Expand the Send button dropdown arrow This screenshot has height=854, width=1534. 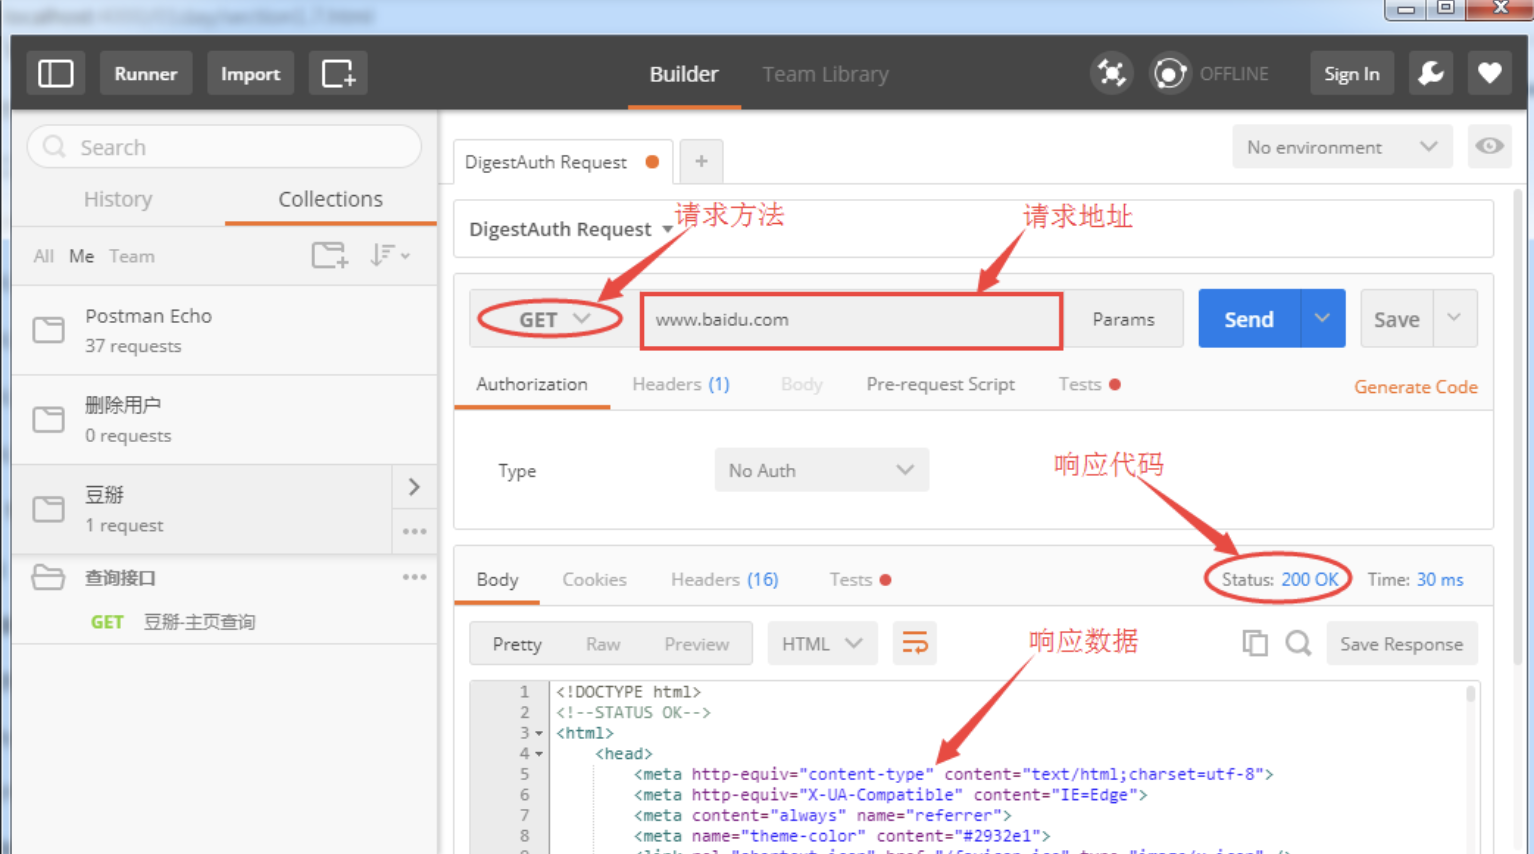pyautogui.click(x=1322, y=318)
